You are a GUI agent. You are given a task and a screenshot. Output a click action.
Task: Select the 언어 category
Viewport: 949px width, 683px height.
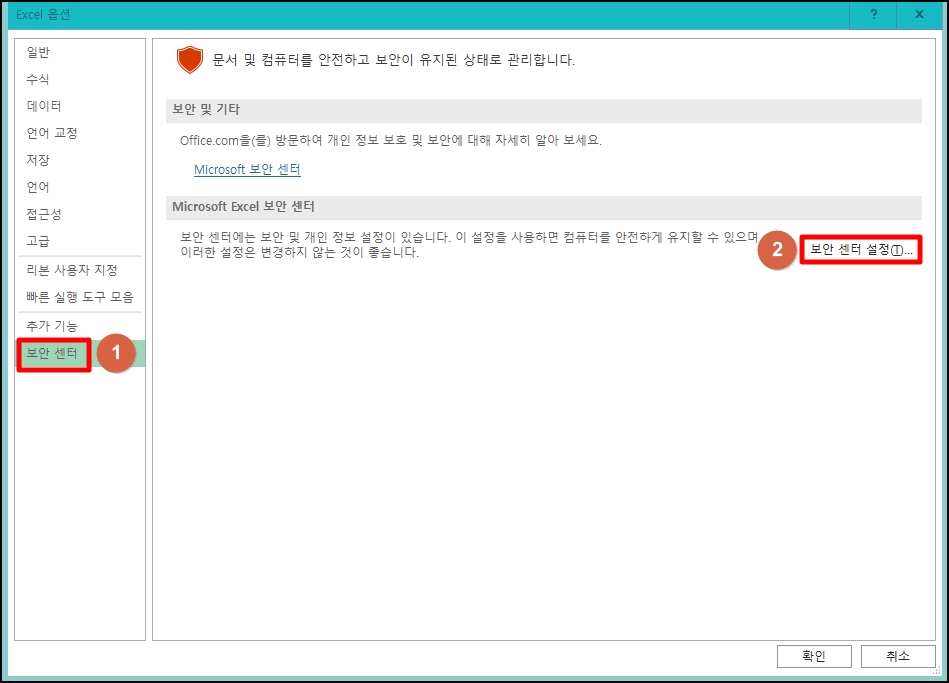pyautogui.click(x=39, y=186)
